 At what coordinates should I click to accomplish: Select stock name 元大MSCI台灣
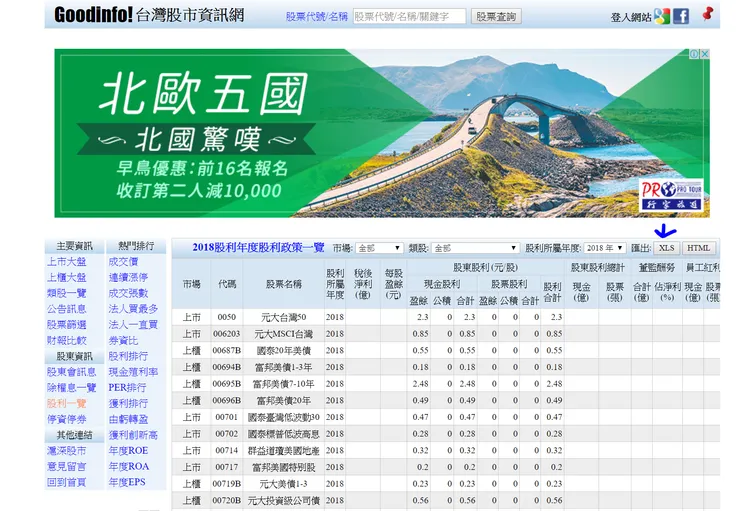click(284, 334)
